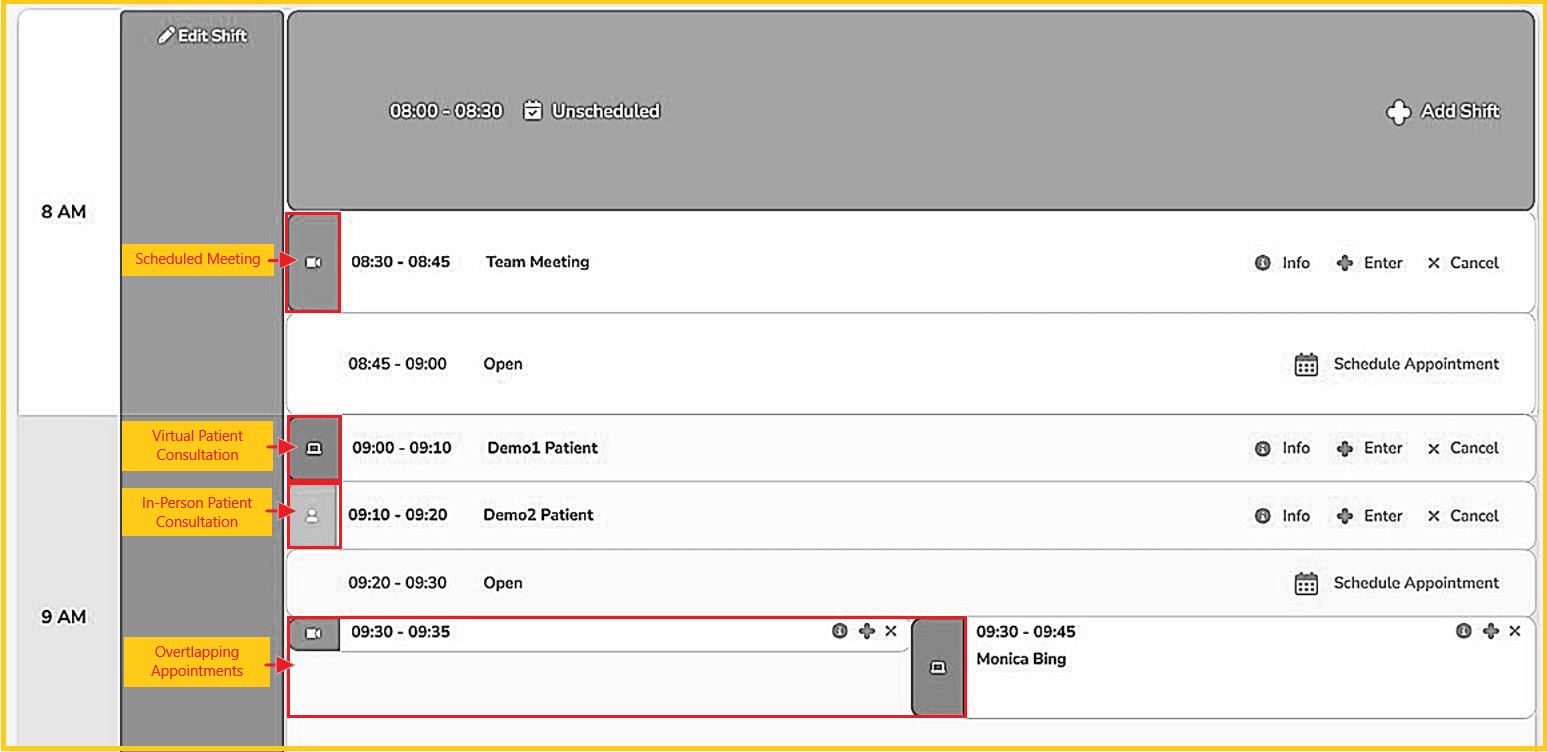Screen dimensions: 1547x752
Task: Enter the Team Meeting appointment
Action: tap(1369, 263)
